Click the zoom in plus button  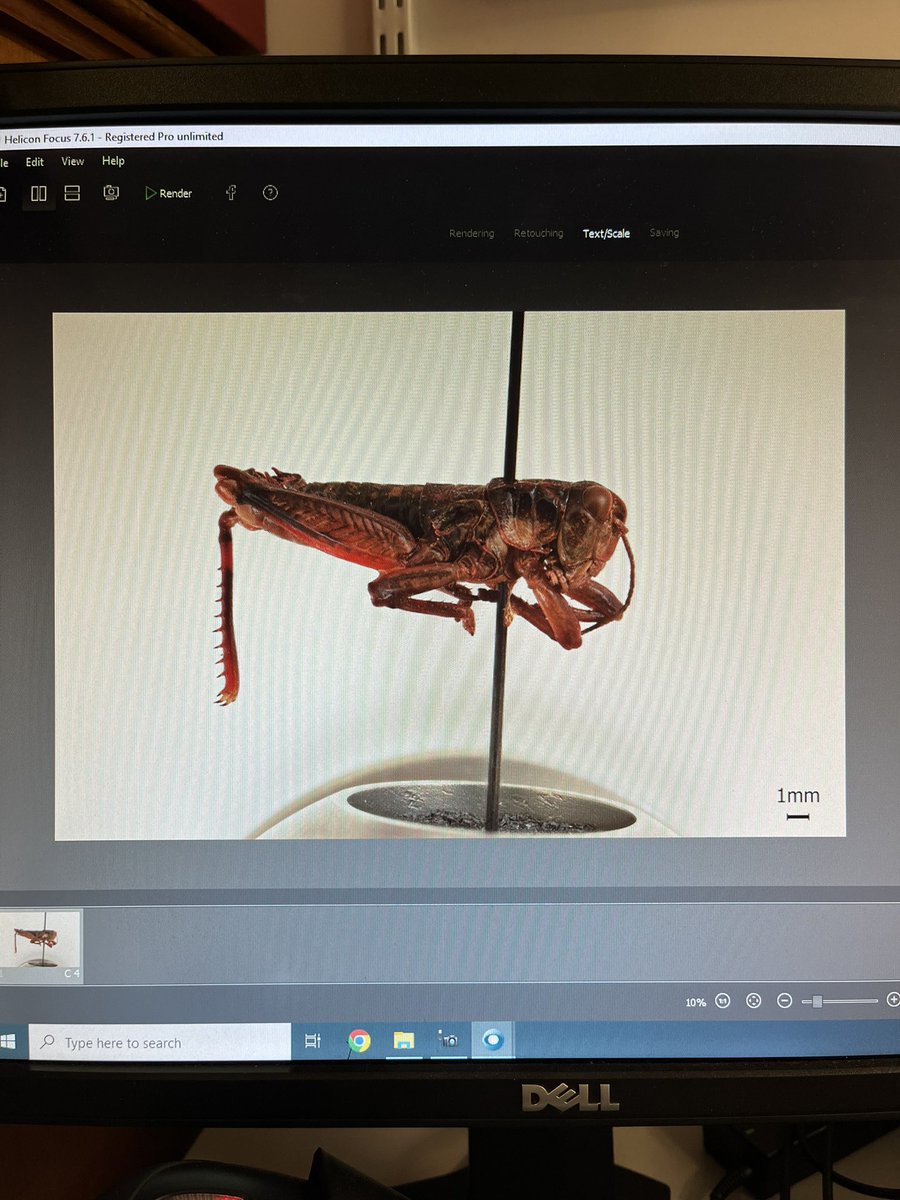pyautogui.click(x=894, y=999)
